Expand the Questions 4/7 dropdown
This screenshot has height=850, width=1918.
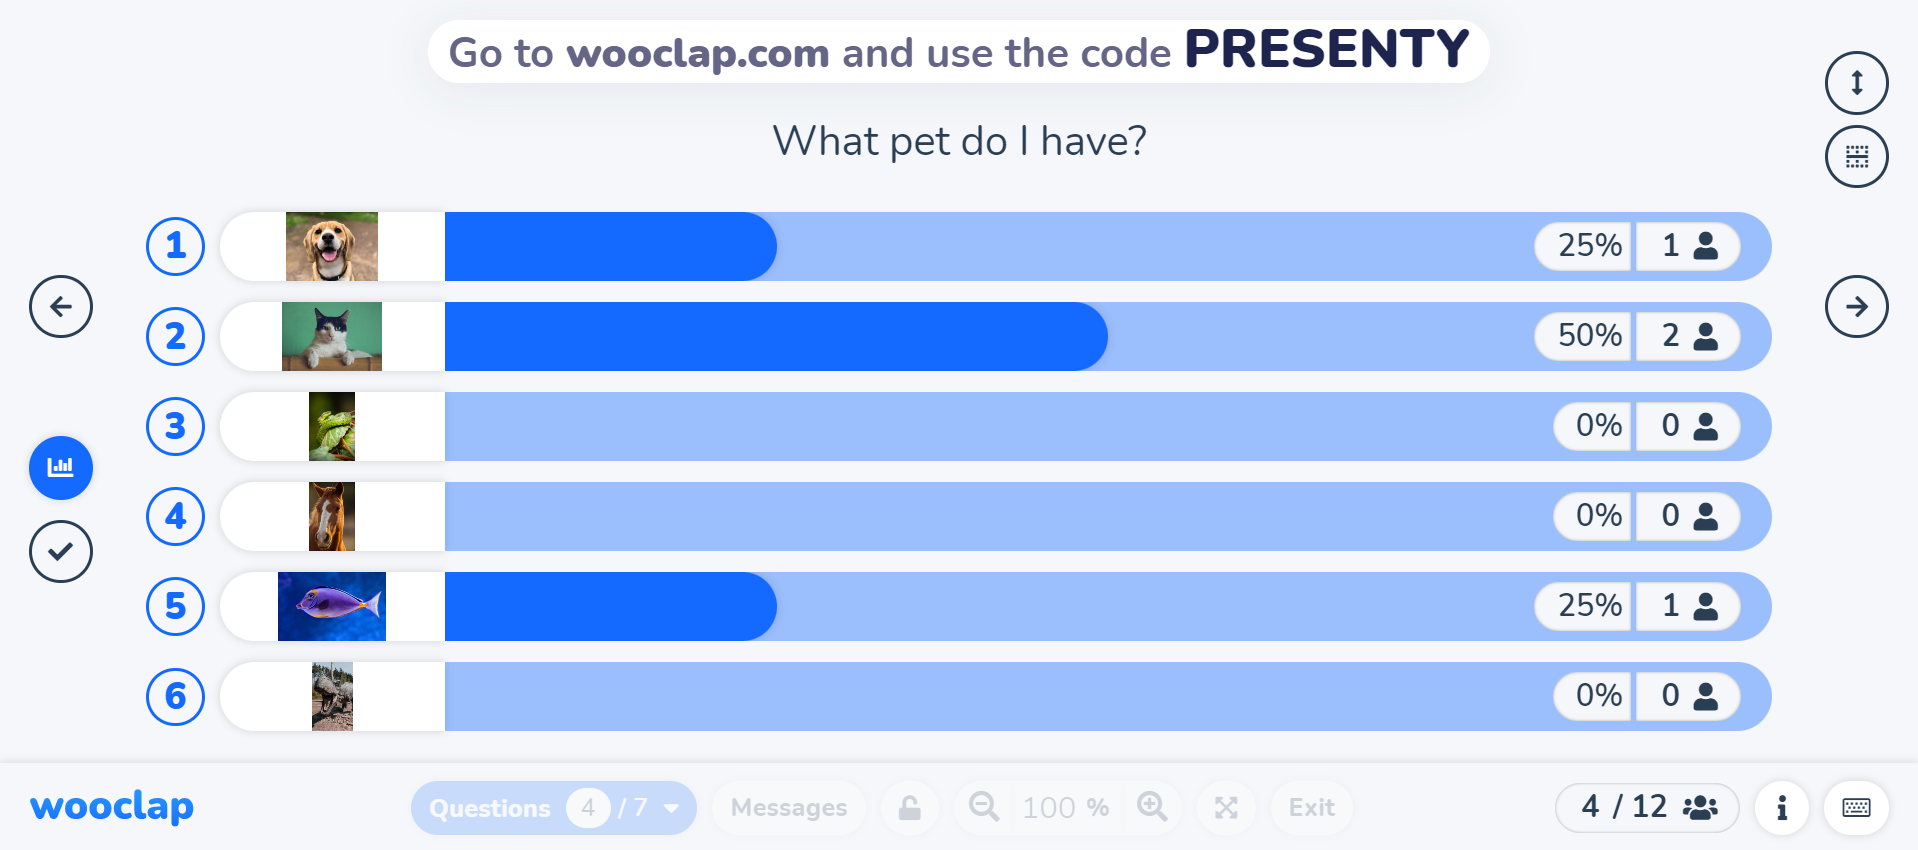pos(553,807)
